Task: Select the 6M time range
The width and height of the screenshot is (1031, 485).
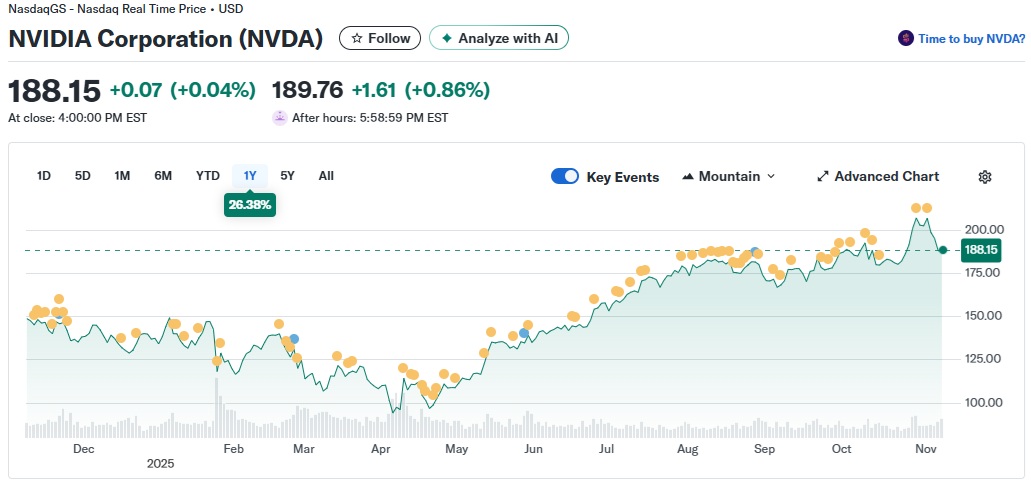Action: [x=163, y=176]
